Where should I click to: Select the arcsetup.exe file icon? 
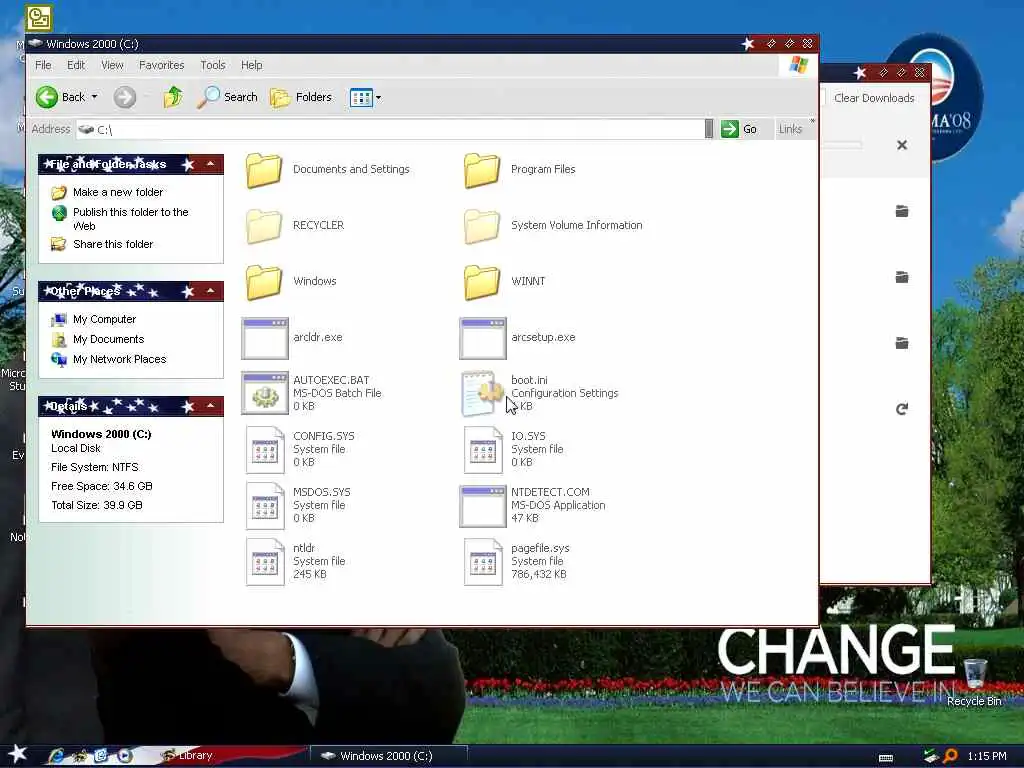pos(483,338)
